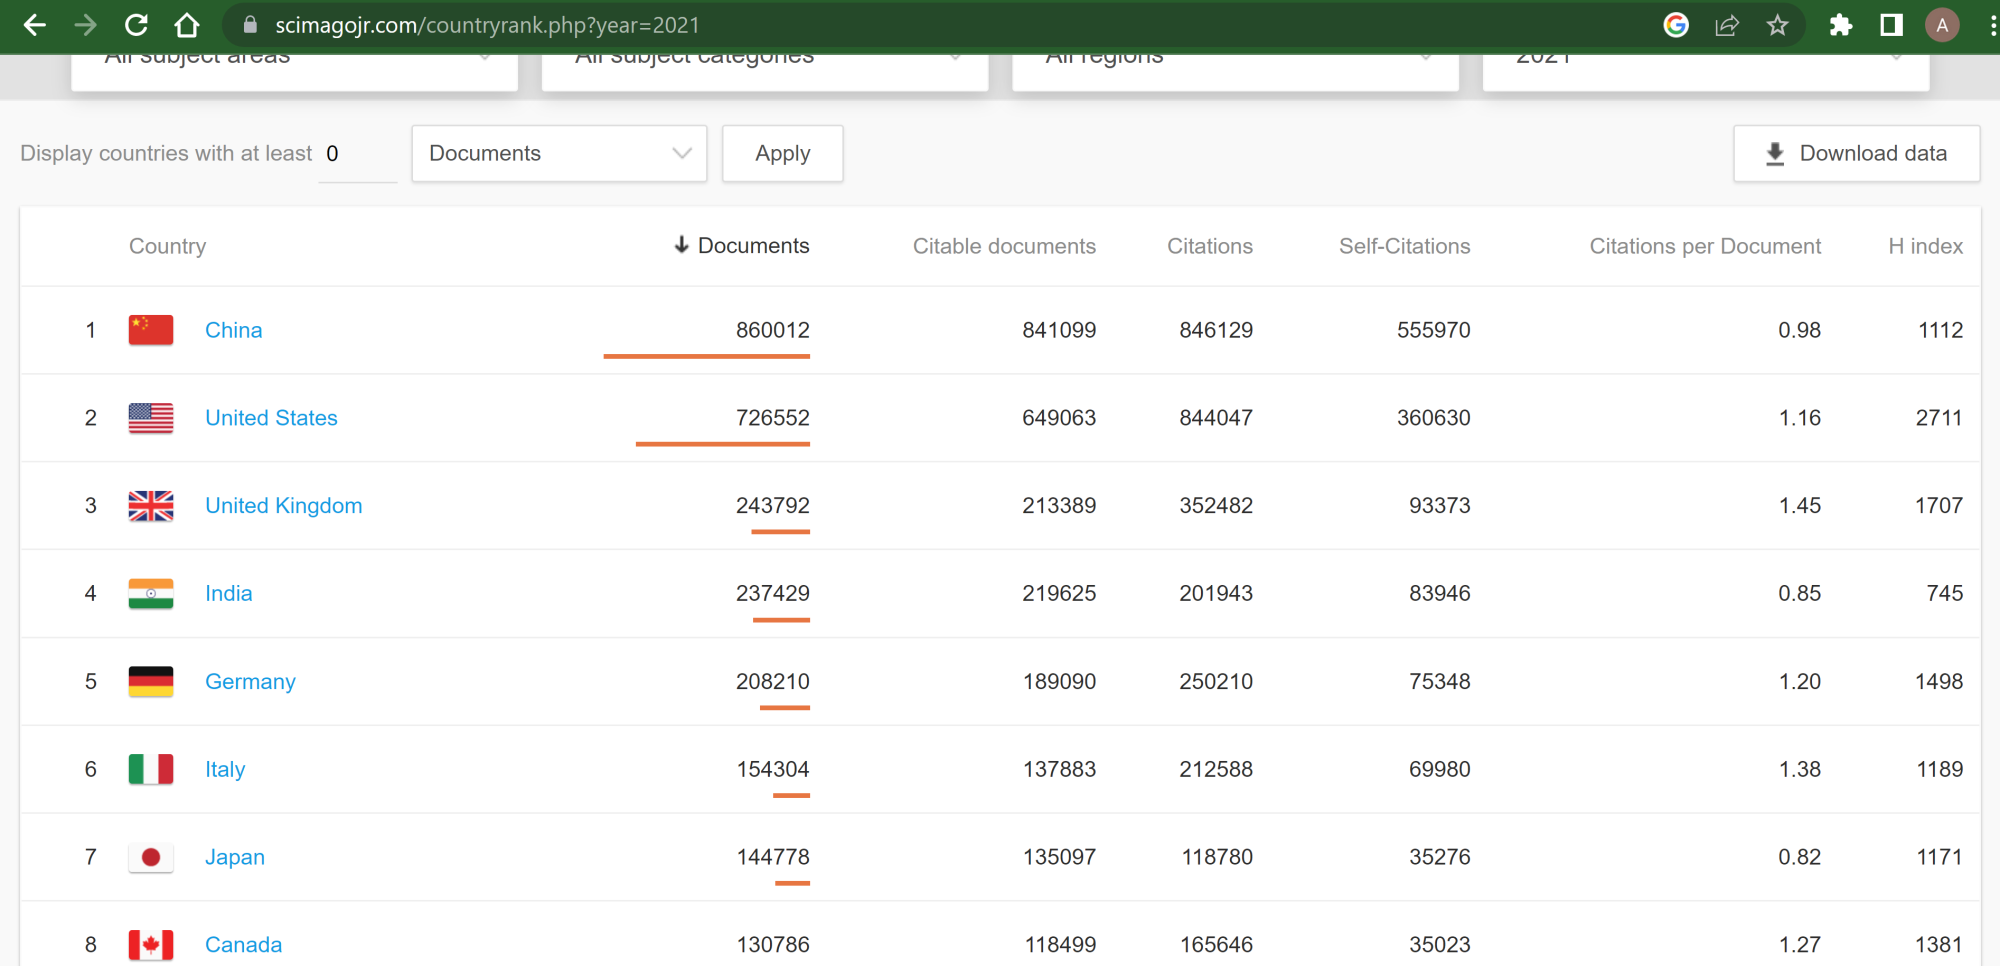Image resolution: width=2000 pixels, height=966 pixels.
Task: Click the United Kingdom flag icon
Action: tap(151, 506)
